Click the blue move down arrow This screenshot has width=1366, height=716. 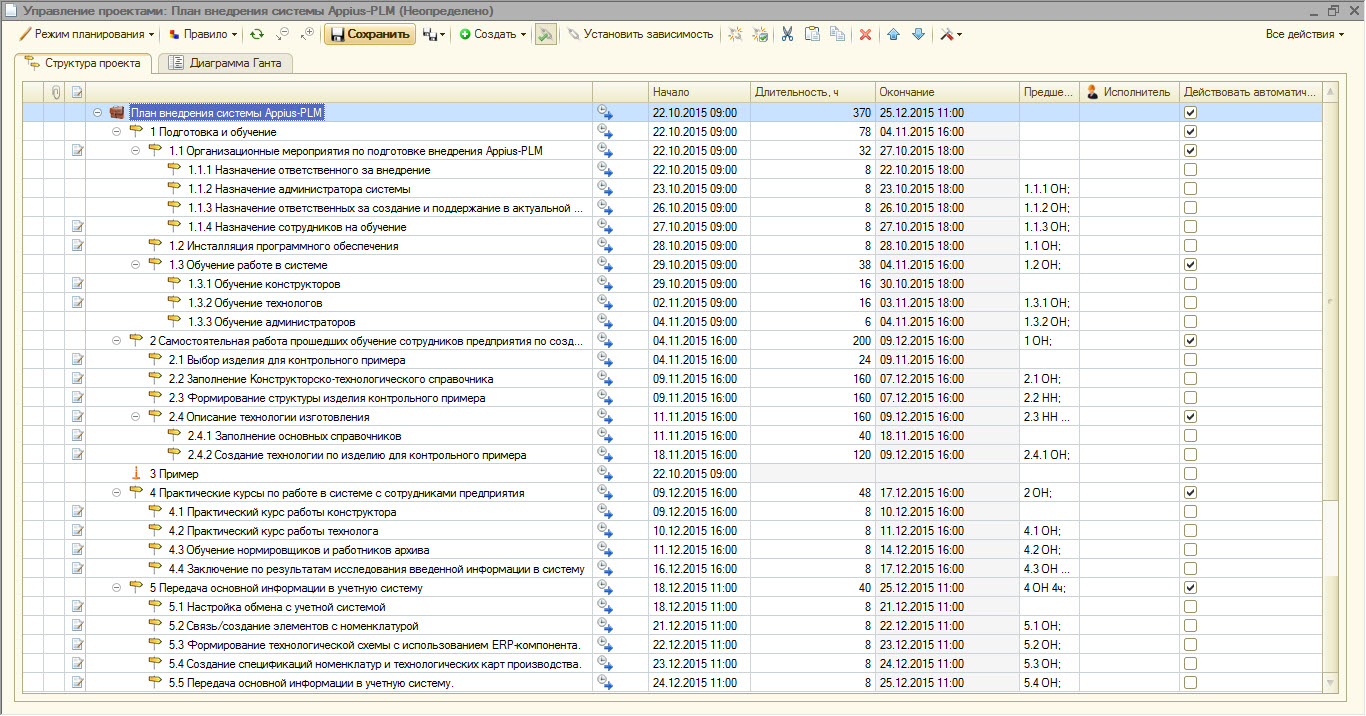[x=918, y=34]
